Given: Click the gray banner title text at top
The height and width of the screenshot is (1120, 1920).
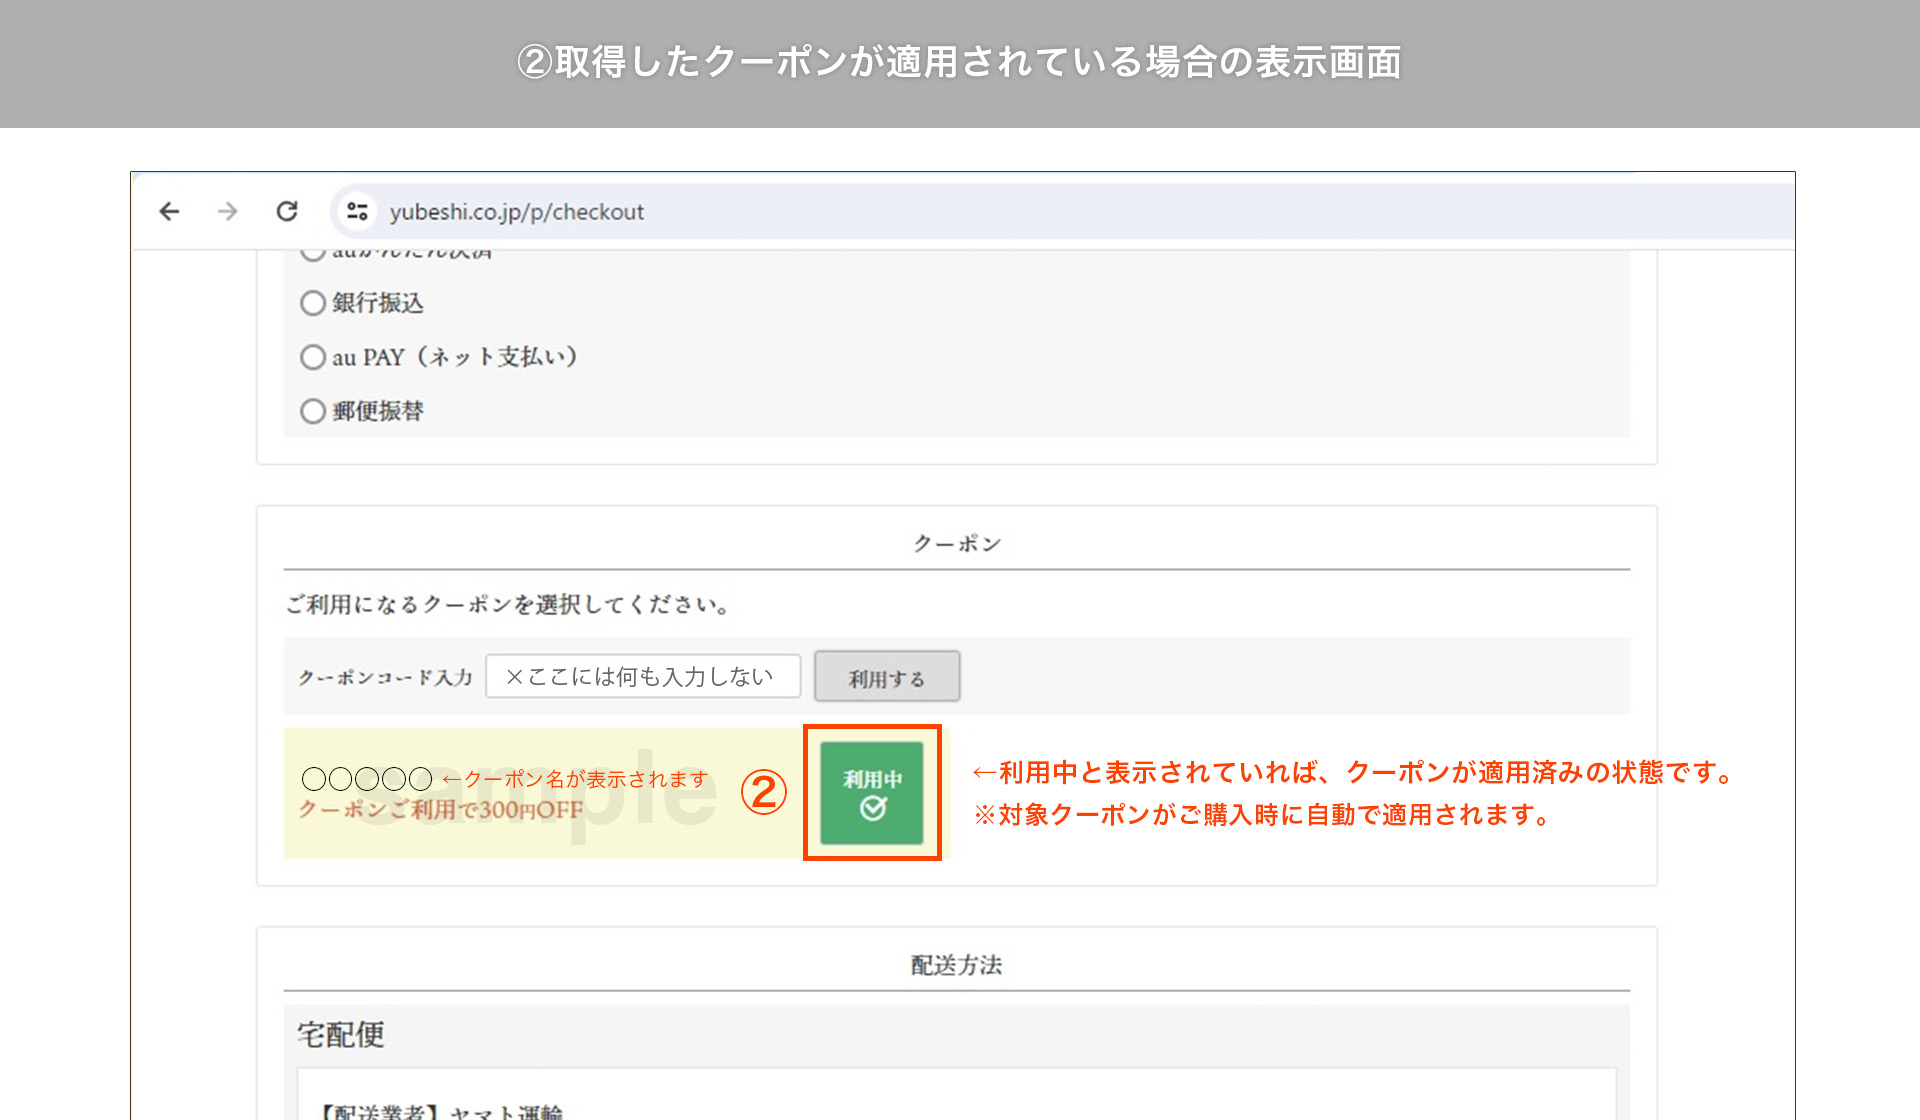Looking at the screenshot, I should pyautogui.click(x=959, y=62).
